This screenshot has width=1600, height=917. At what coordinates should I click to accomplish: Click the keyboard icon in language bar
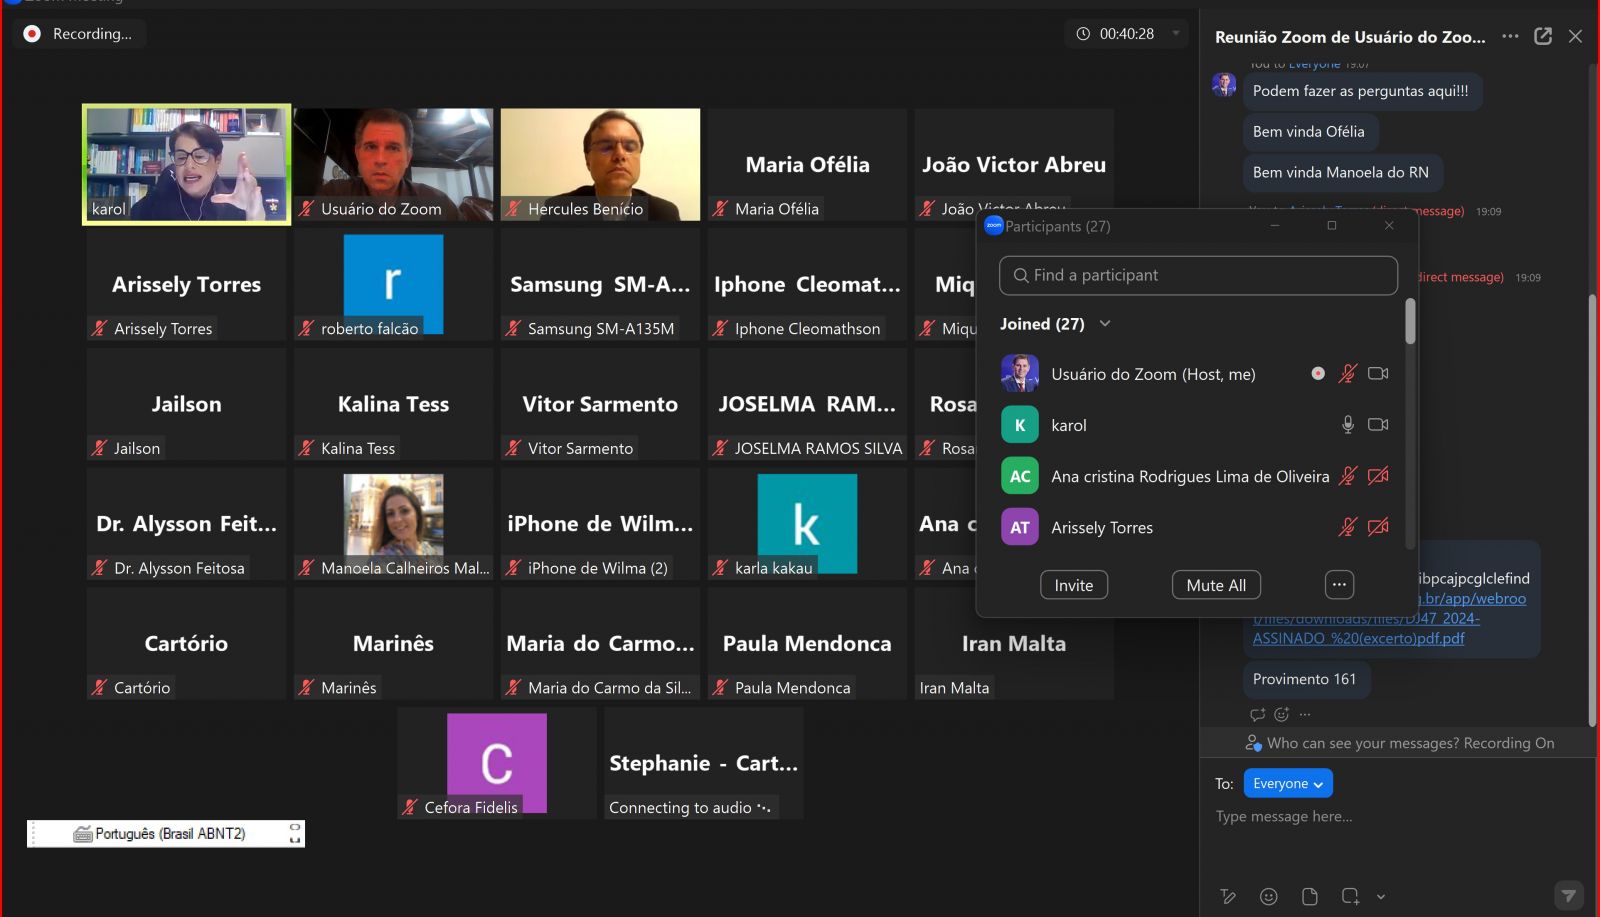pyautogui.click(x=83, y=834)
